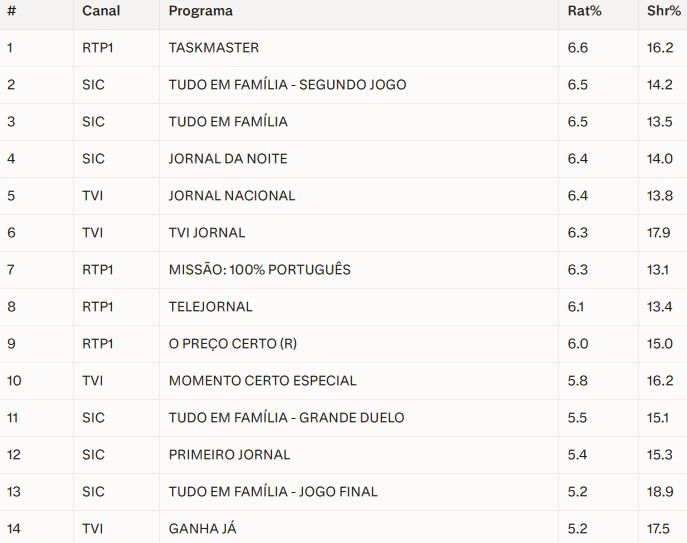Select the TELEJORNAL program cell

point(210,307)
